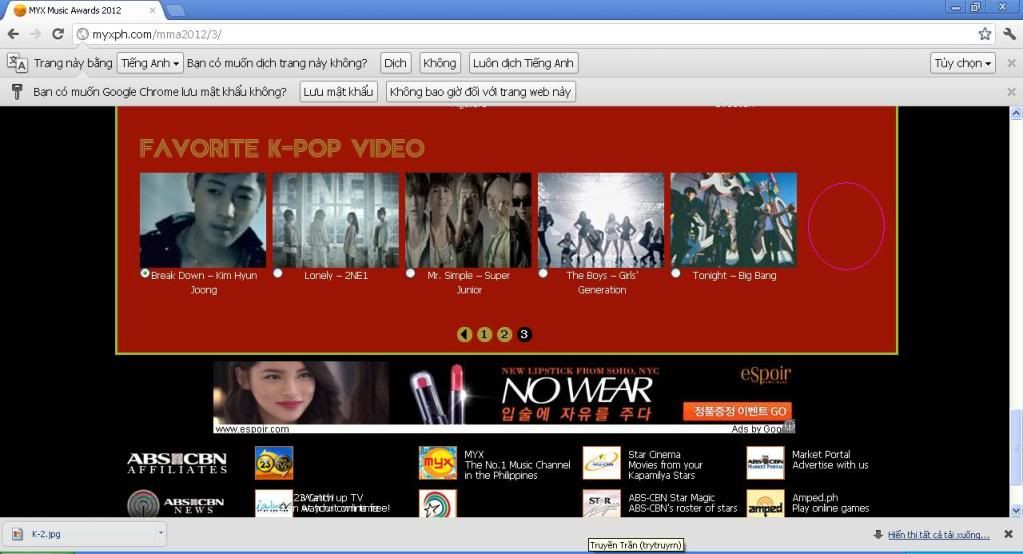Image resolution: width=1023 pixels, height=554 pixels.
Task: Click Không bao giờ đối với trang web này
Action: click(x=480, y=91)
